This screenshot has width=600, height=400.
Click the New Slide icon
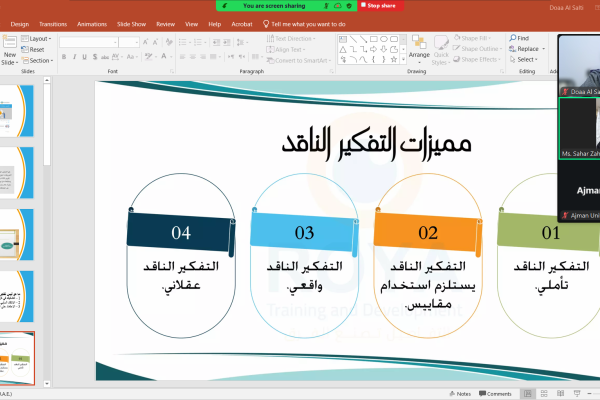(10, 42)
